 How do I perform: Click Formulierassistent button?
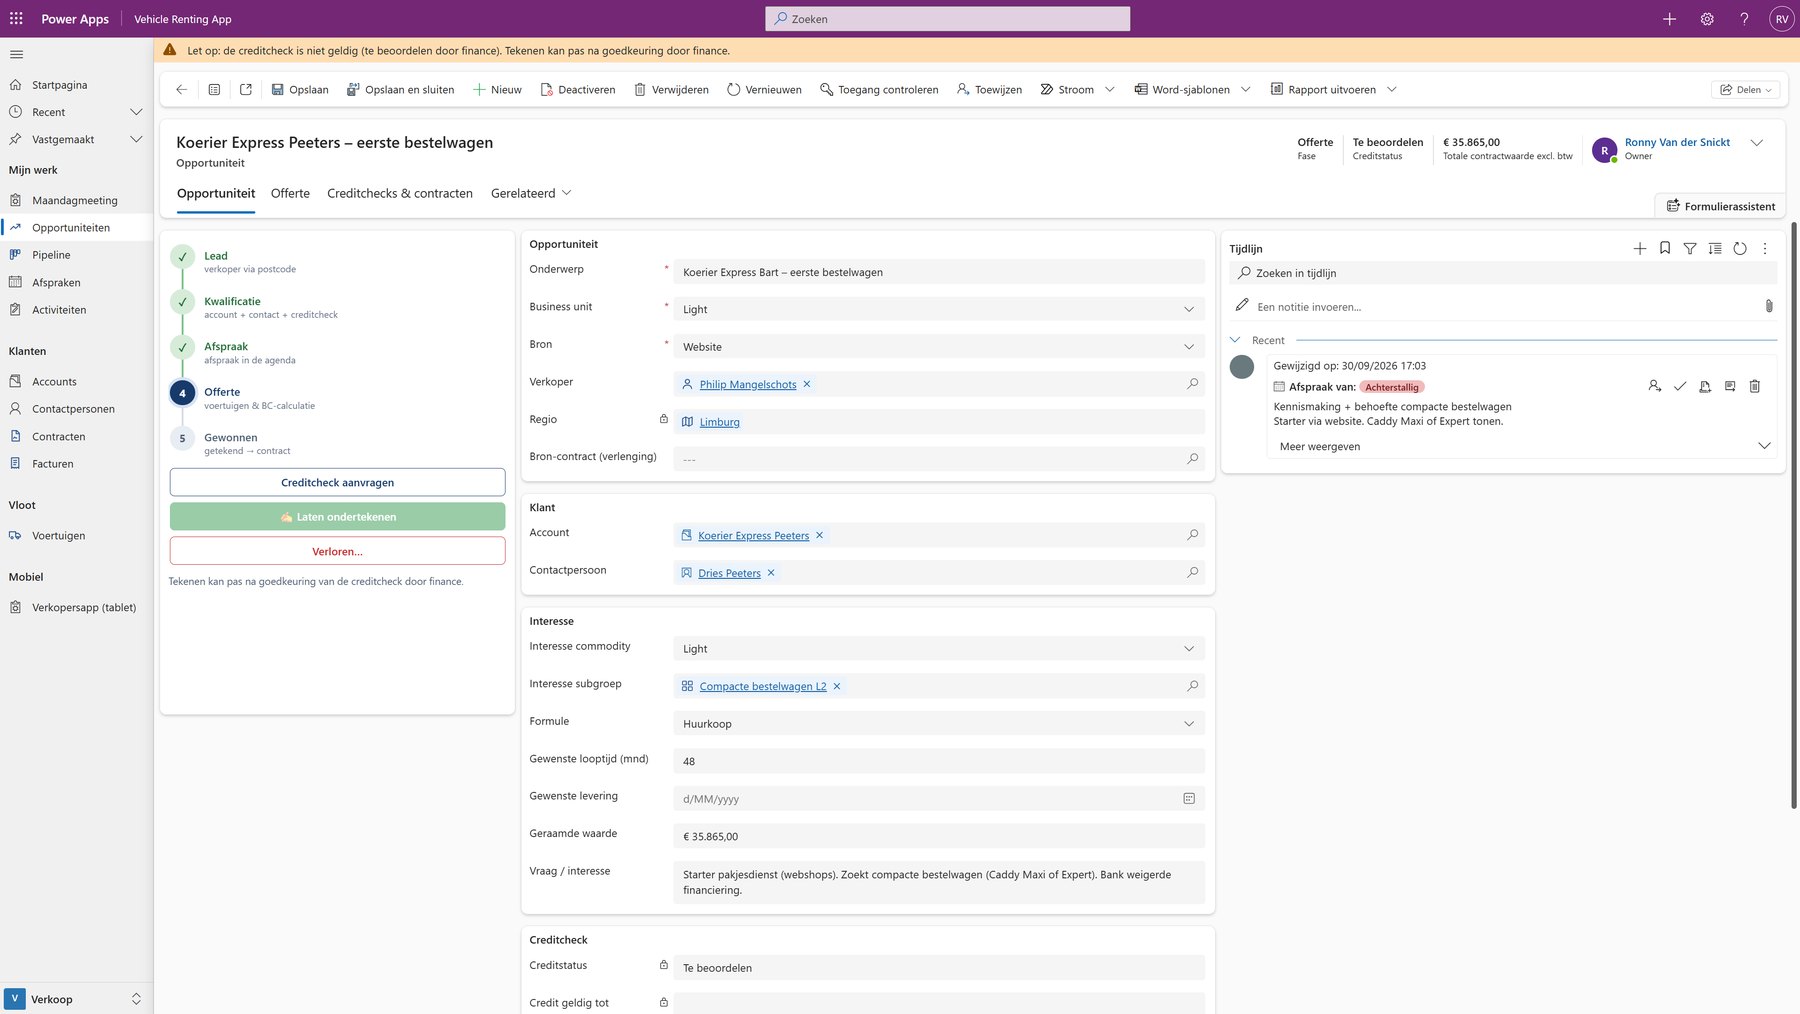1721,206
